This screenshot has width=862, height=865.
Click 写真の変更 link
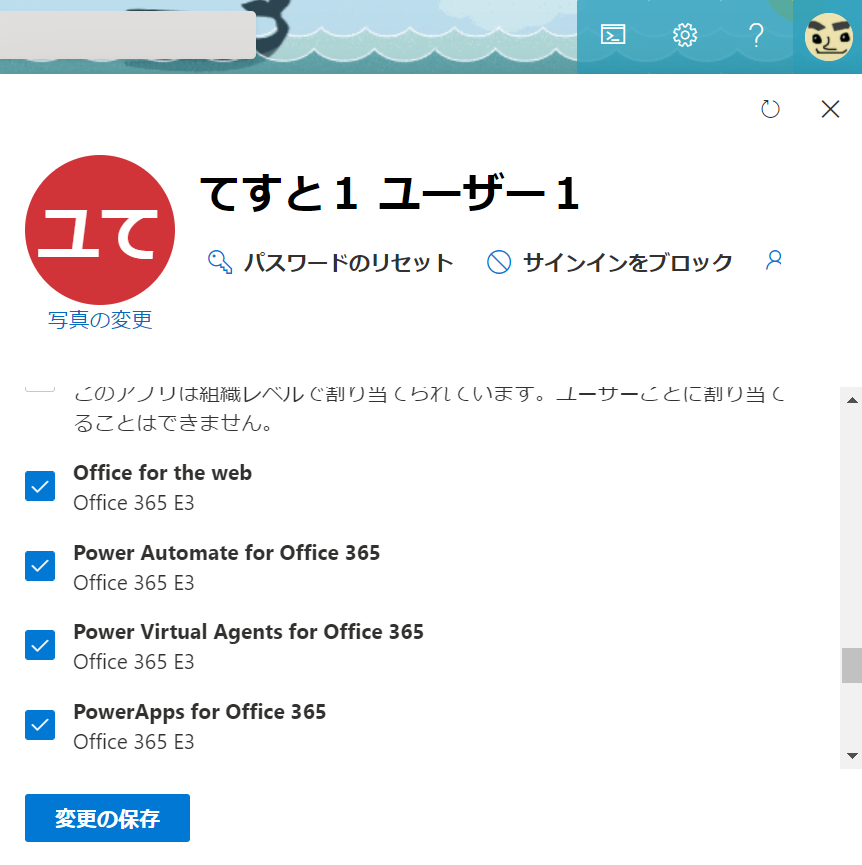[x=100, y=320]
